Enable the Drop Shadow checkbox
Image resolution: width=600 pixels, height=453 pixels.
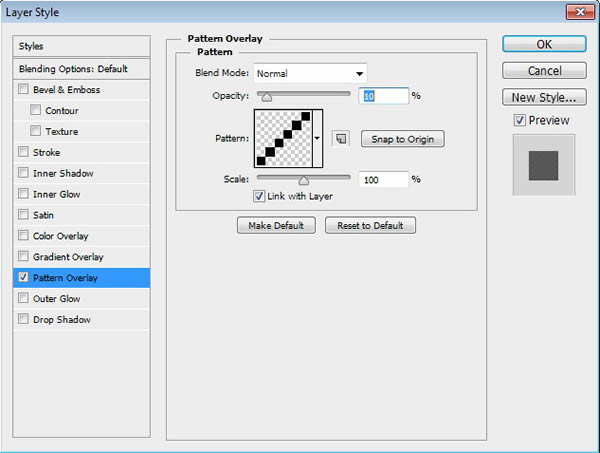[x=23, y=319]
